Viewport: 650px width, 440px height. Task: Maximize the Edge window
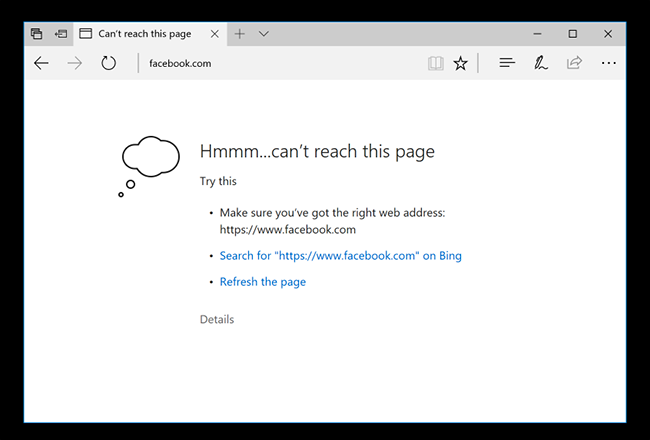572,34
